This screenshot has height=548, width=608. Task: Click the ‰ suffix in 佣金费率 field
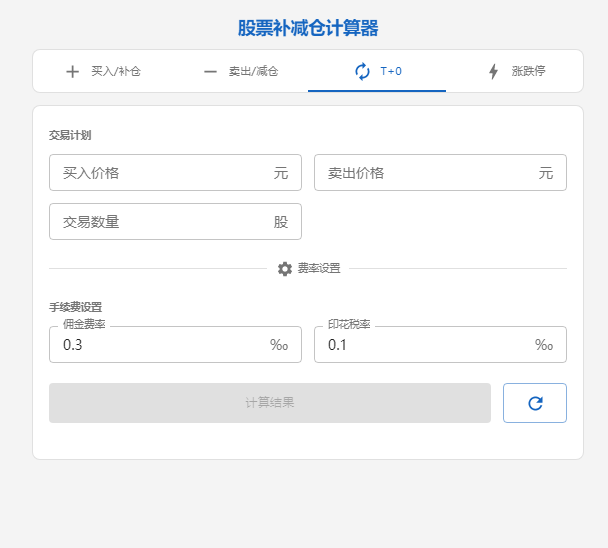click(x=279, y=345)
